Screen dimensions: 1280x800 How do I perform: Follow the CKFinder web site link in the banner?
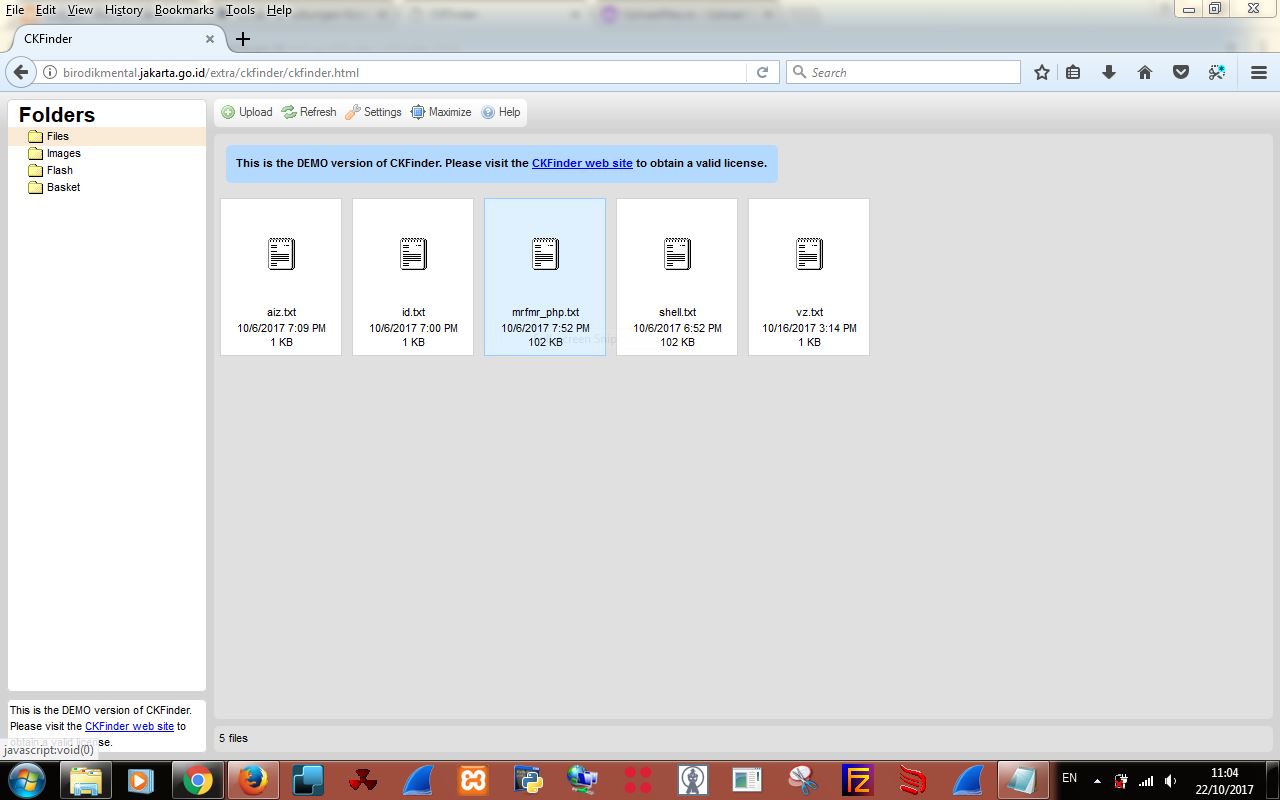click(x=582, y=163)
